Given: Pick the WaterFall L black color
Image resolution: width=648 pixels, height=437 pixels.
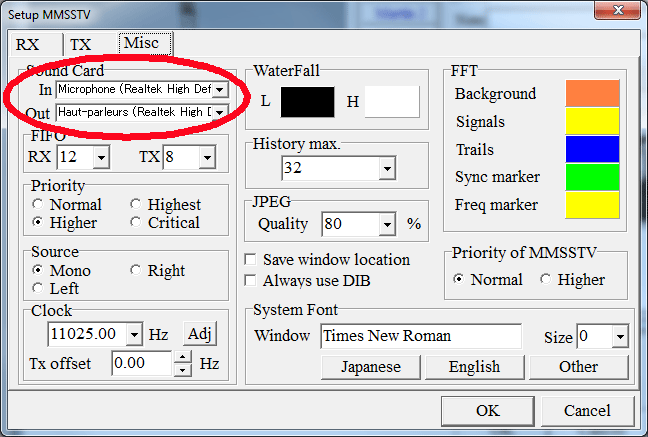Looking at the screenshot, I should [x=307, y=102].
